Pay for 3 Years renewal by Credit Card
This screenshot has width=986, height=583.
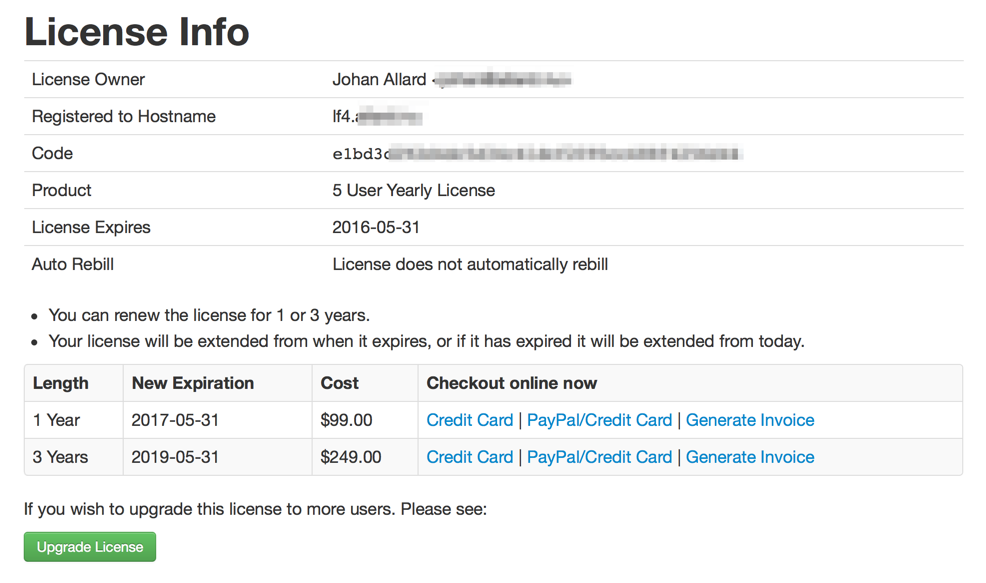pyautogui.click(x=469, y=457)
